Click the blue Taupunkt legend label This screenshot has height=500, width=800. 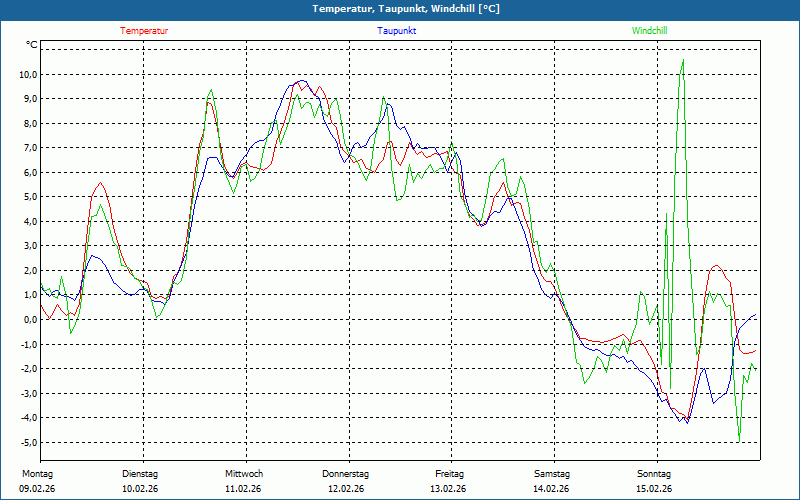coord(397,31)
